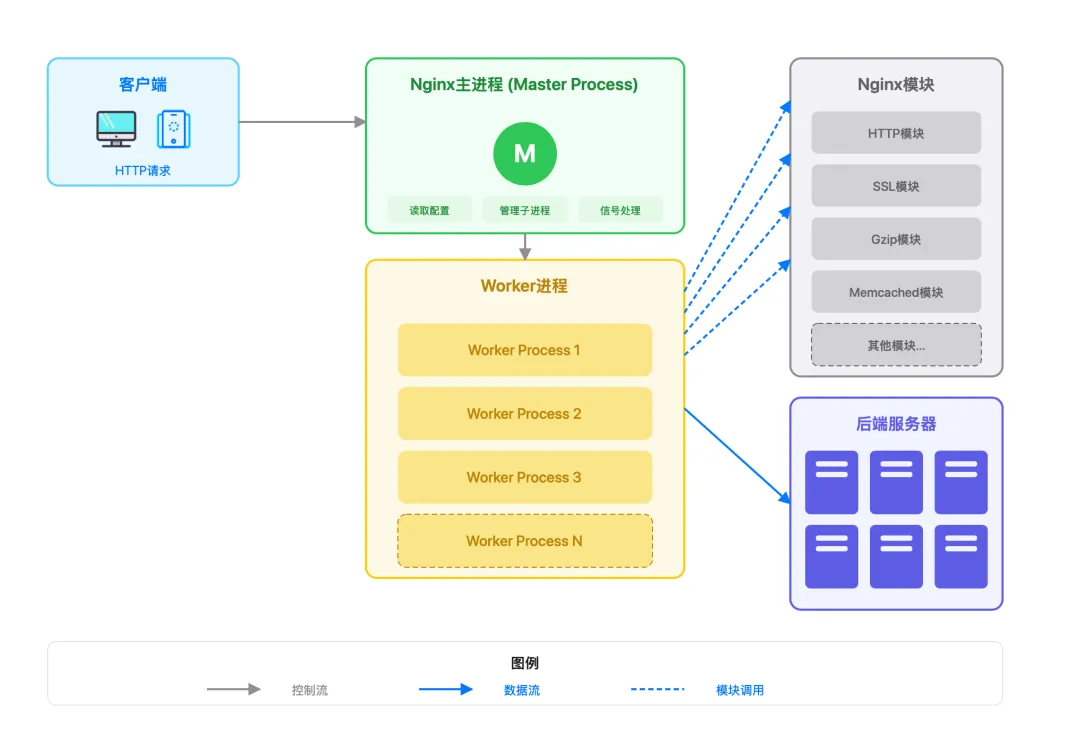Select the Worker Process 1 box
The width and height of the screenshot is (1080, 738).
tap(524, 350)
